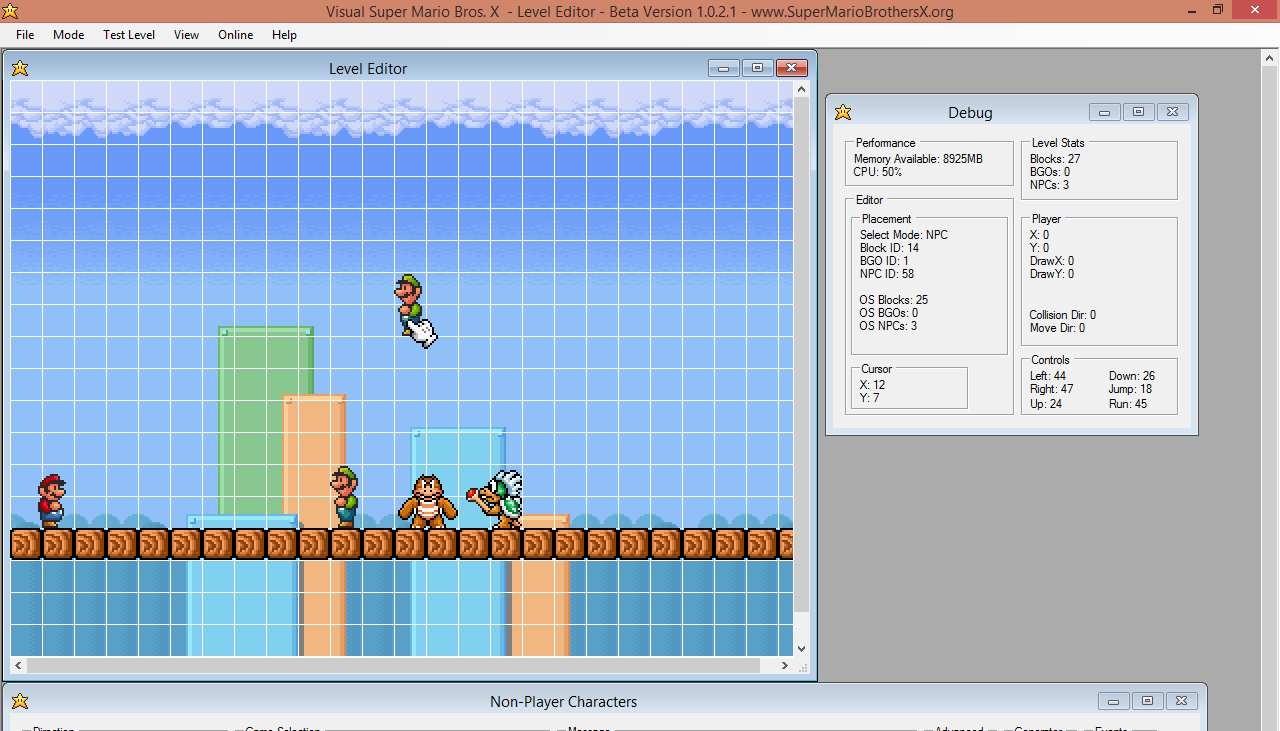The height and width of the screenshot is (731, 1280).
Task: Select the short orange block right of the Koopa
Action: [x=546, y=521]
